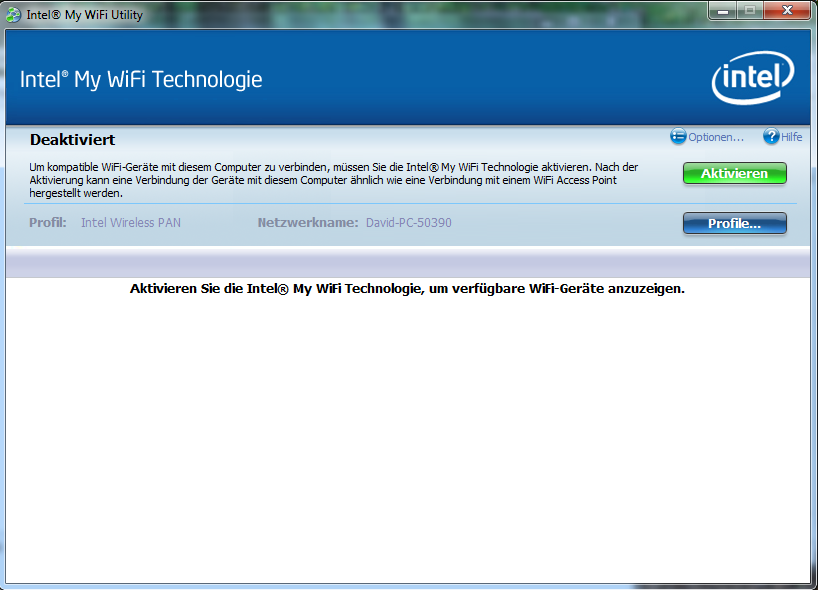The width and height of the screenshot is (818, 590).
Task: Click the Intel My WiFi Technologie banner title
Action: pos(141,80)
